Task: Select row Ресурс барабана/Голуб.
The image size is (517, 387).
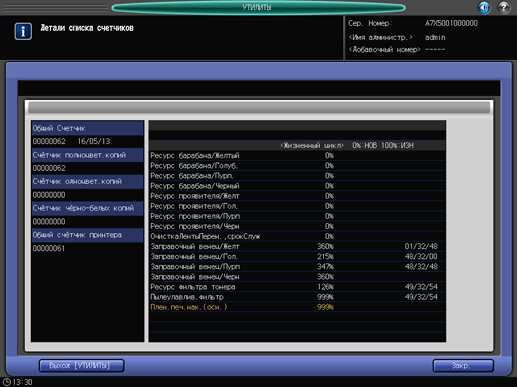Action: coord(297,166)
